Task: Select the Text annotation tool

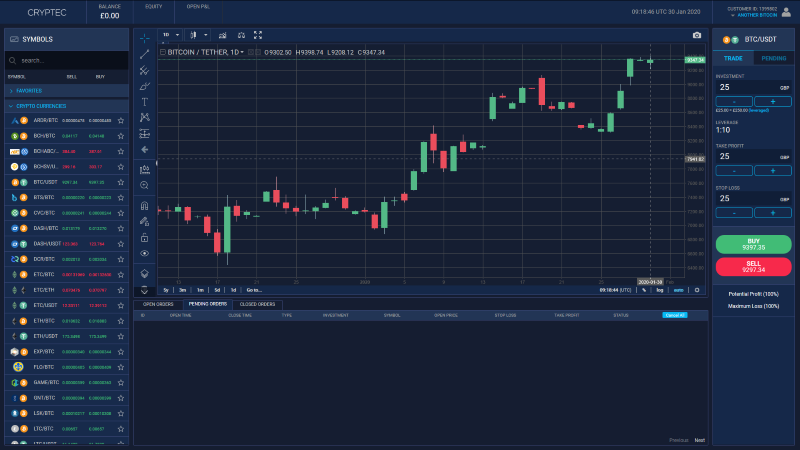Action: coord(145,102)
